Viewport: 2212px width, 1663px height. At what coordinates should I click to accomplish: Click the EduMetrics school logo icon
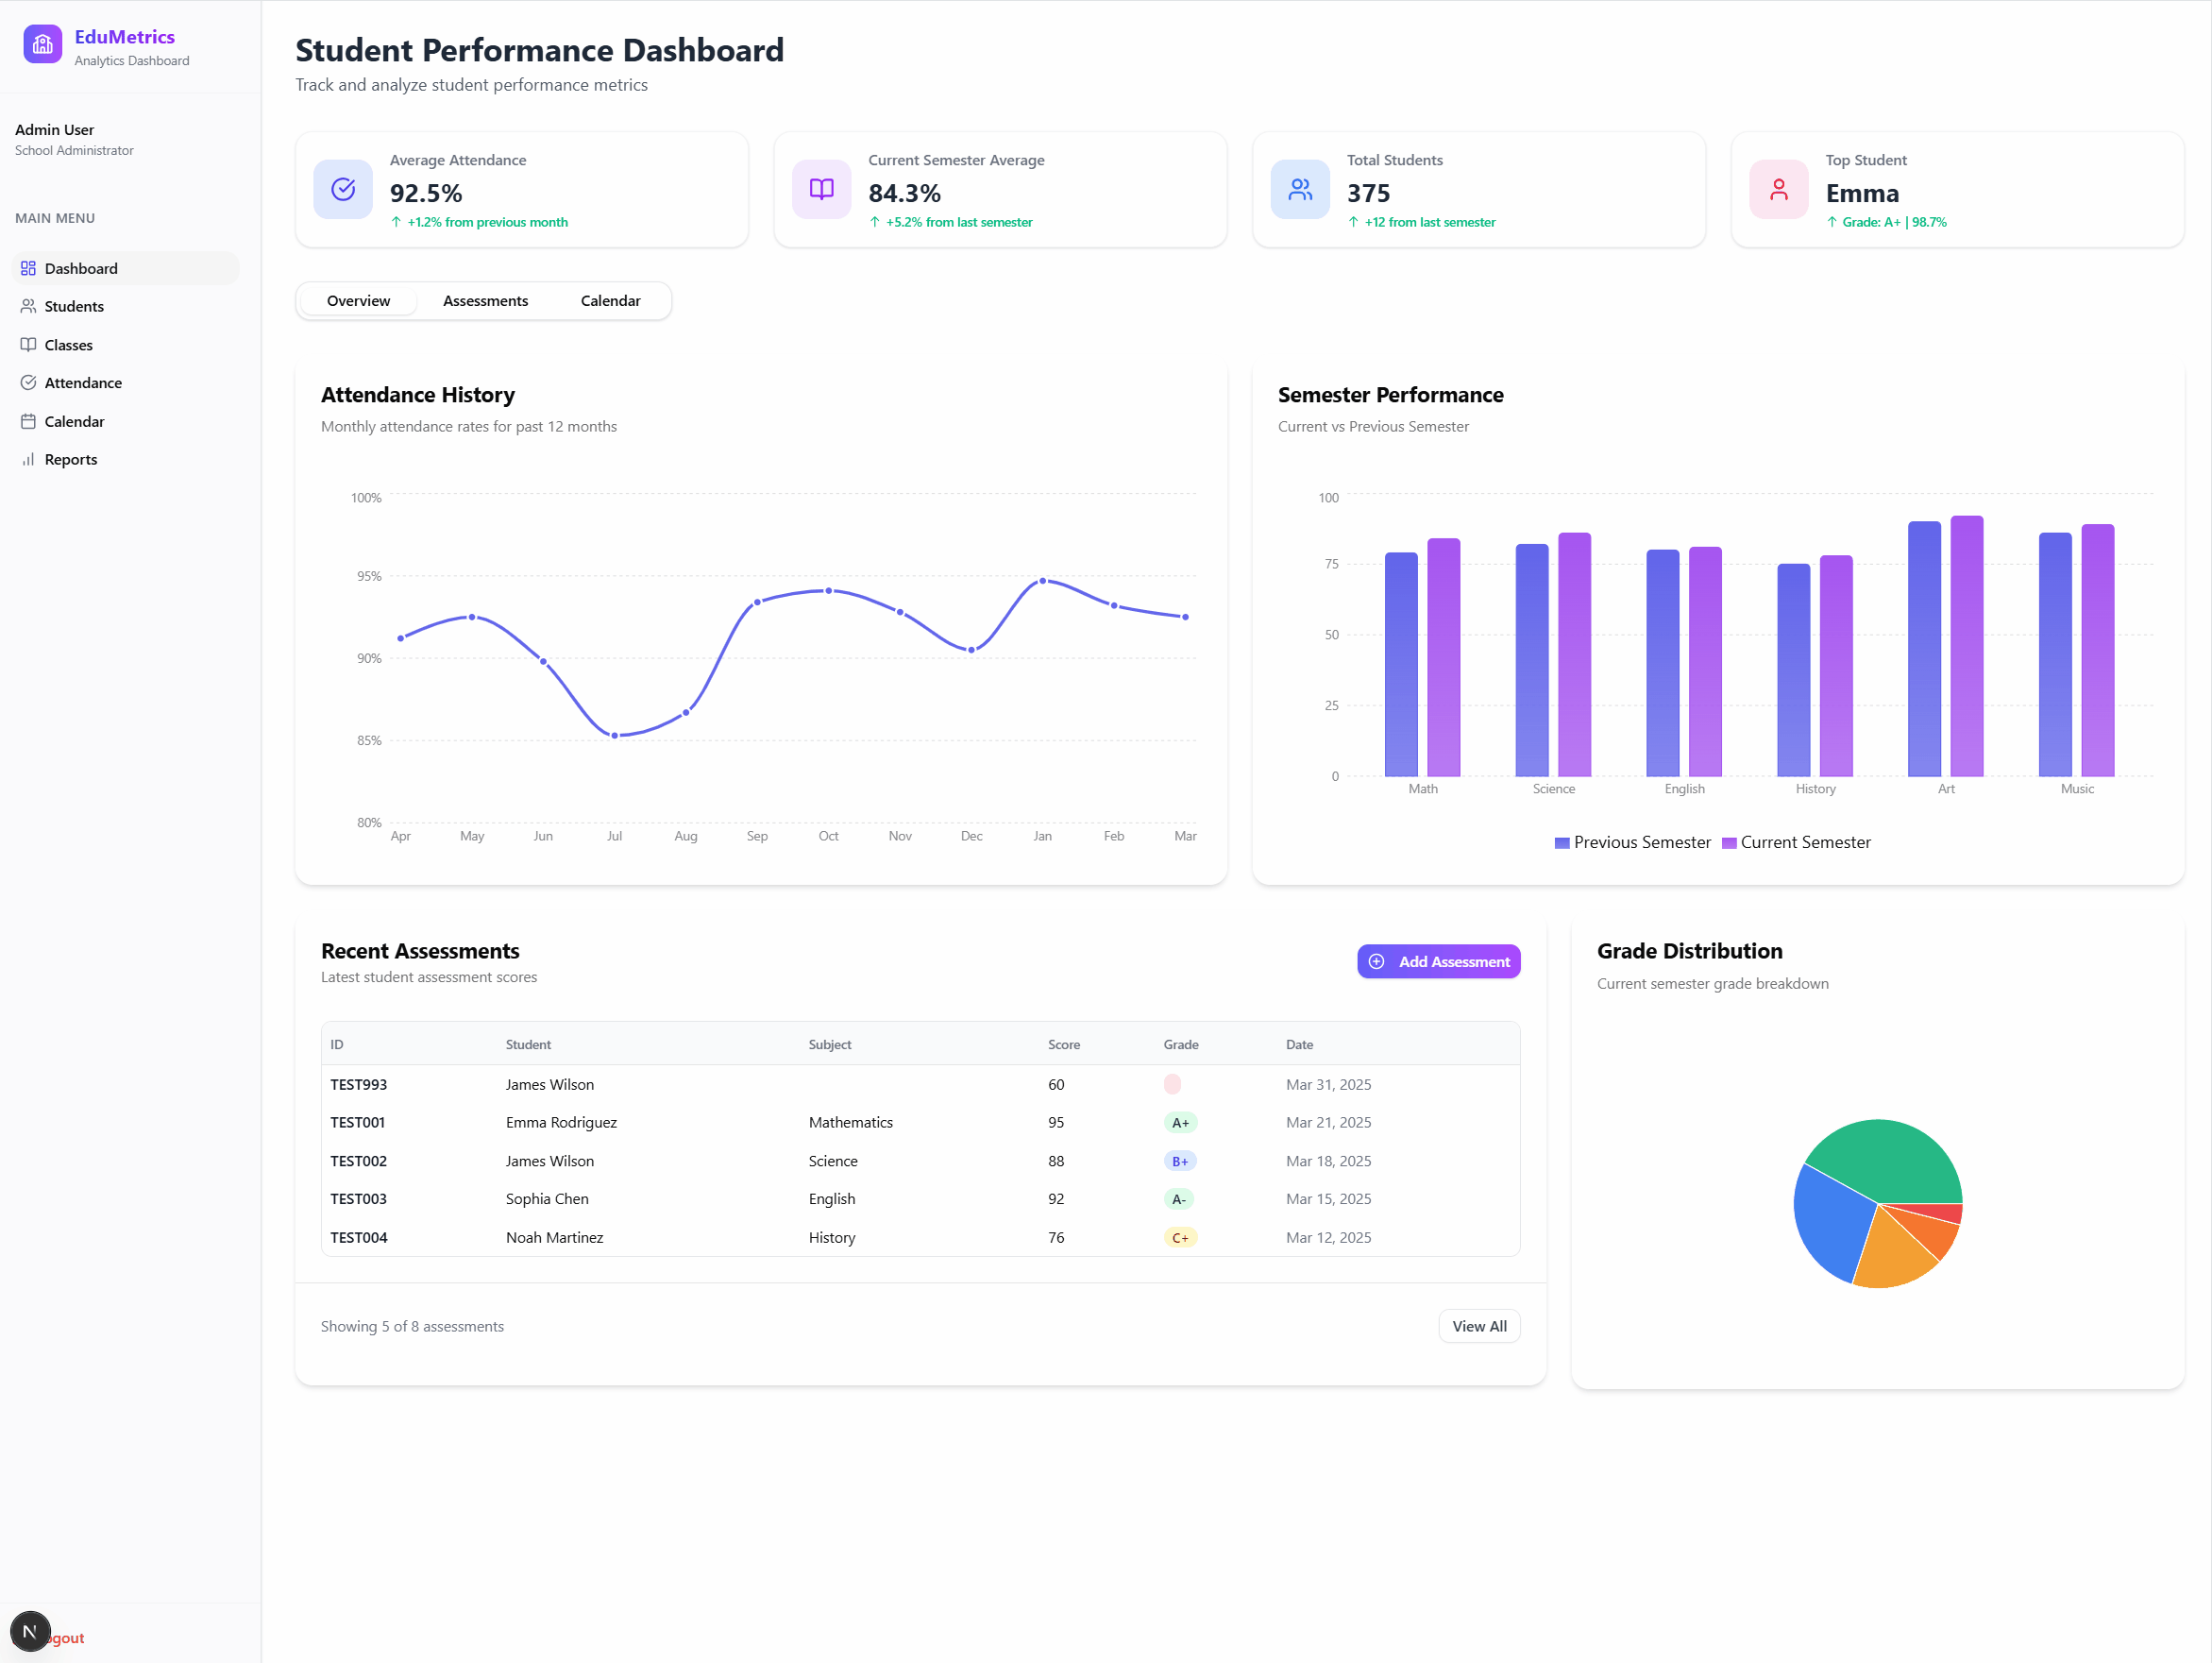pos(43,45)
